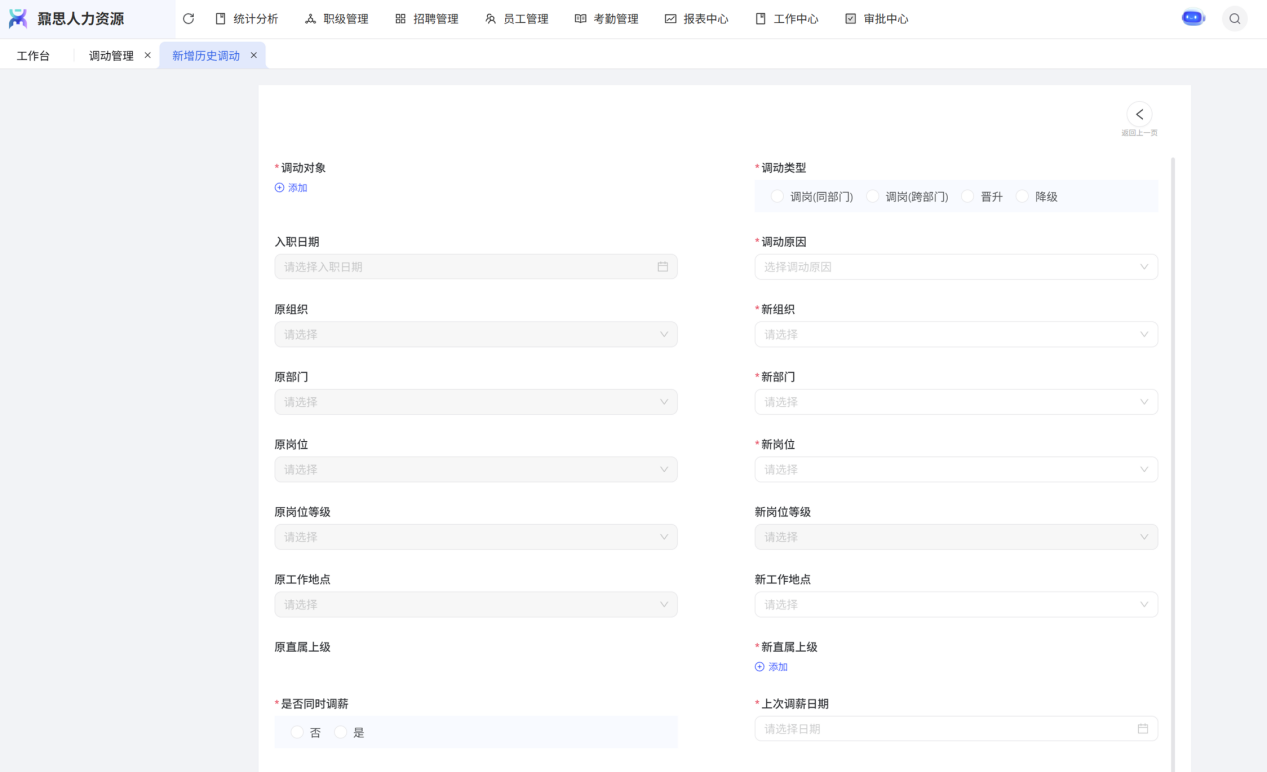Go to 考勤管理 menu
Screen dimensions: 1267x772
coord(606,19)
